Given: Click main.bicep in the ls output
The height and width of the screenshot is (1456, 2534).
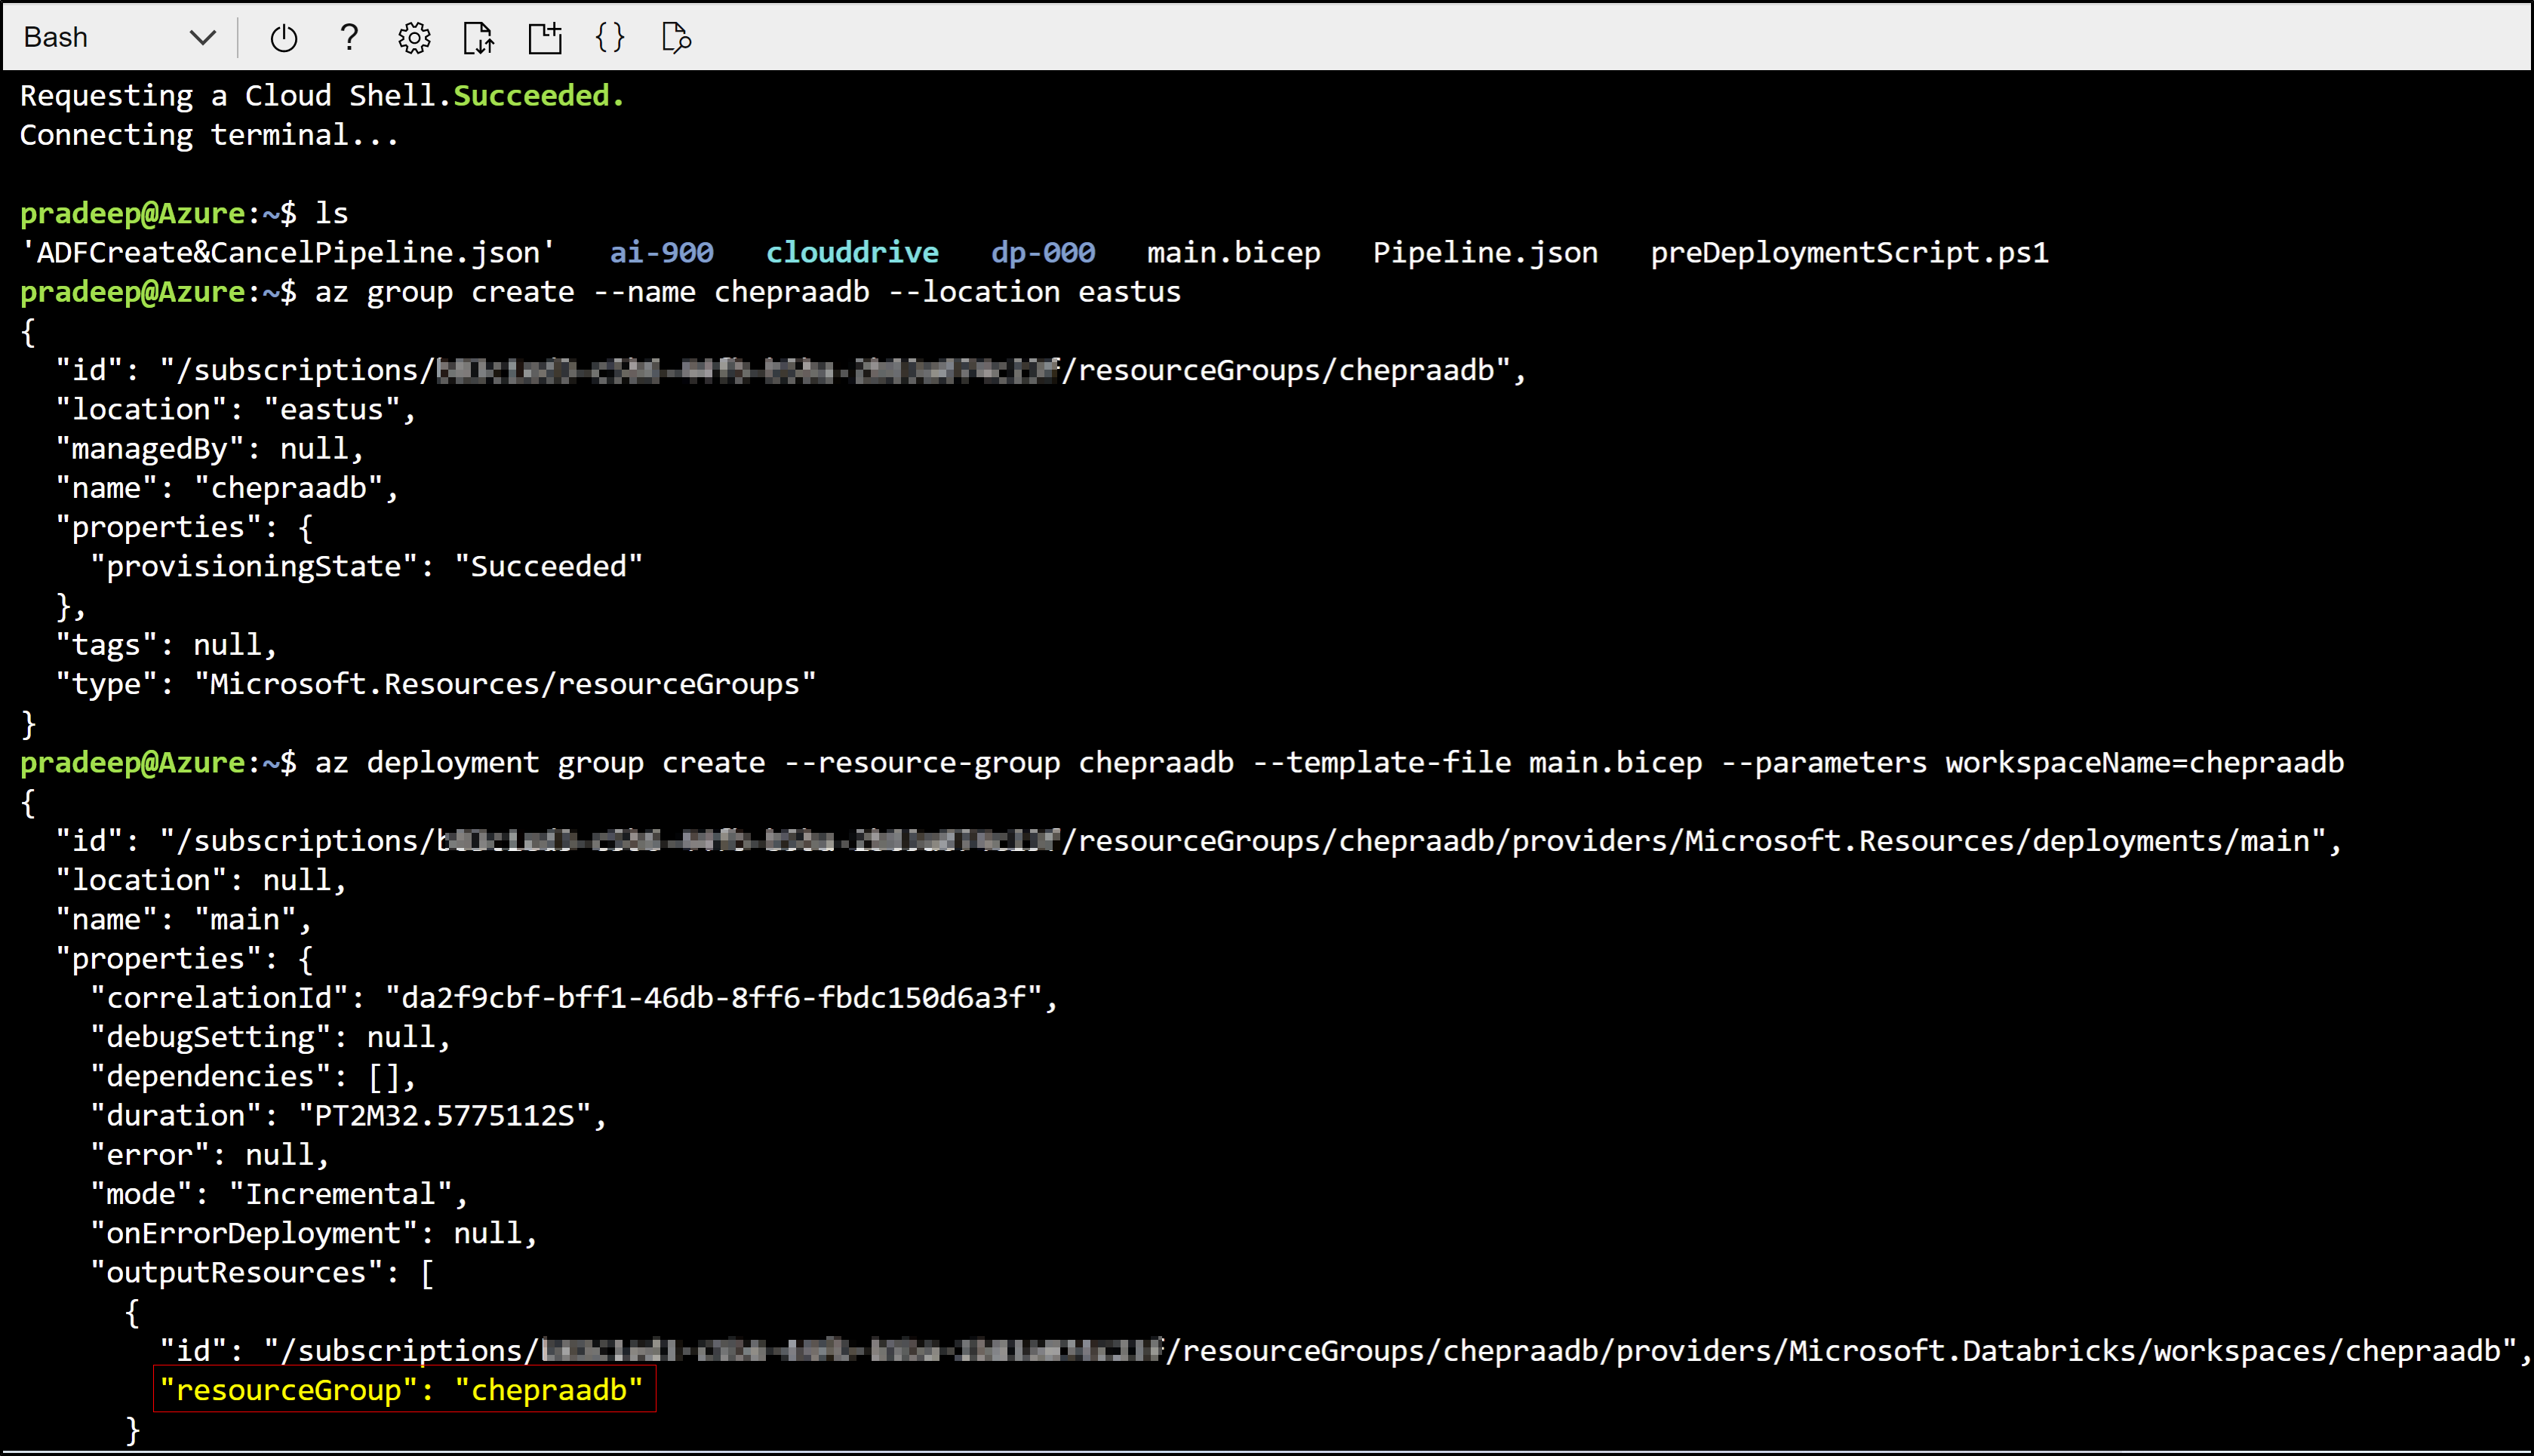Looking at the screenshot, I should 1234,252.
